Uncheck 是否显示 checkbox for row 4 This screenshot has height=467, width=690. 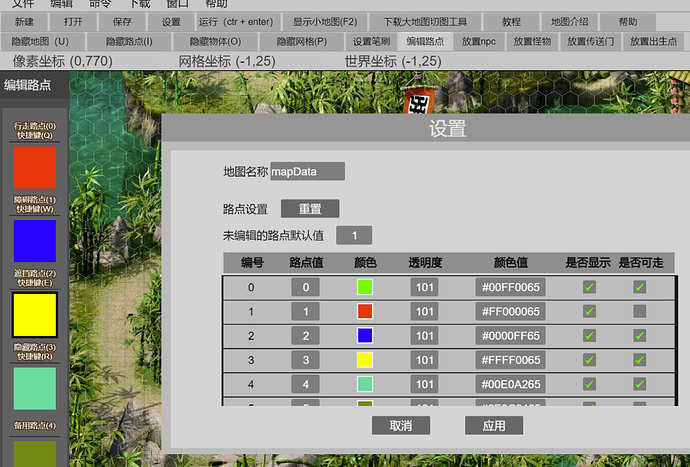point(589,384)
